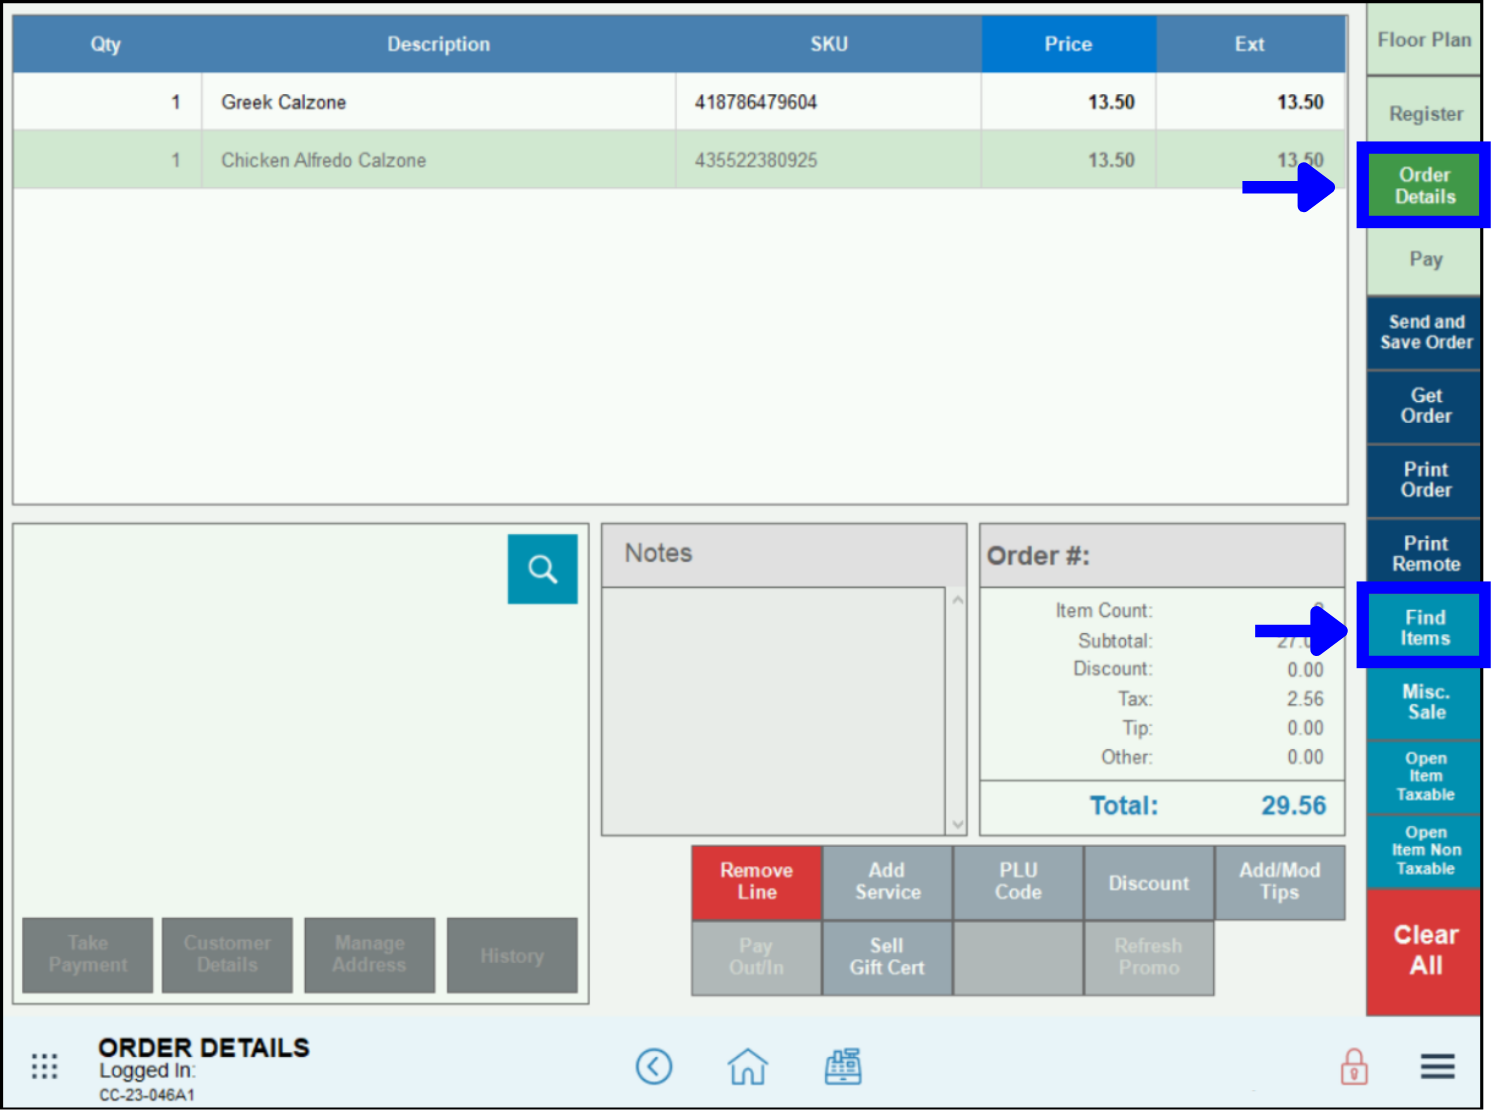Select Open Item Taxable
The height and width of the screenshot is (1113, 1494).
[1424, 776]
